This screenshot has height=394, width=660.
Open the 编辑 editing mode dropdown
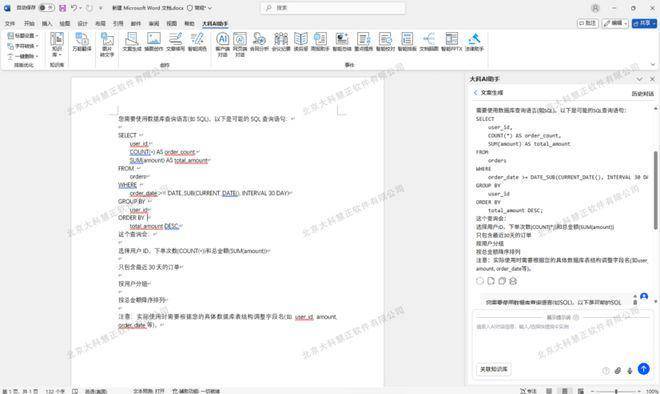(615, 23)
